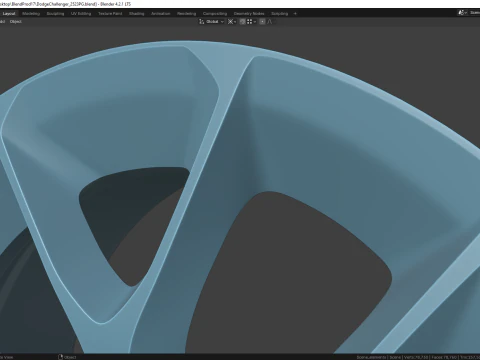Open the Sculpting workspace tab
The height and width of the screenshot is (360, 480).
tap(55, 14)
